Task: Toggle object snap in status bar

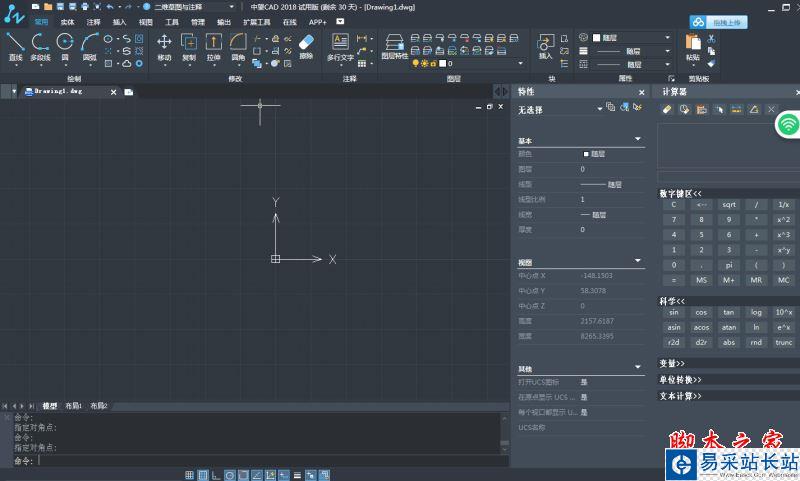Action: (243, 475)
